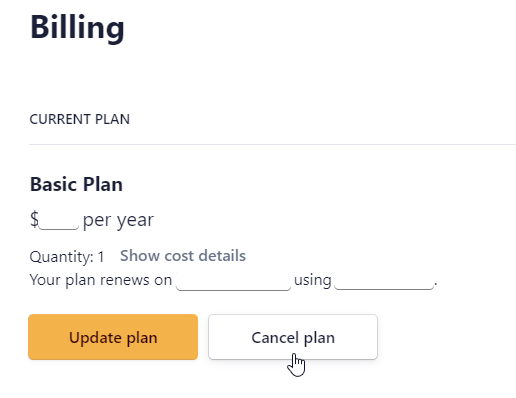This screenshot has height=398, width=516.
Task: Click the blank payment method field after "using"
Action: tap(384, 280)
